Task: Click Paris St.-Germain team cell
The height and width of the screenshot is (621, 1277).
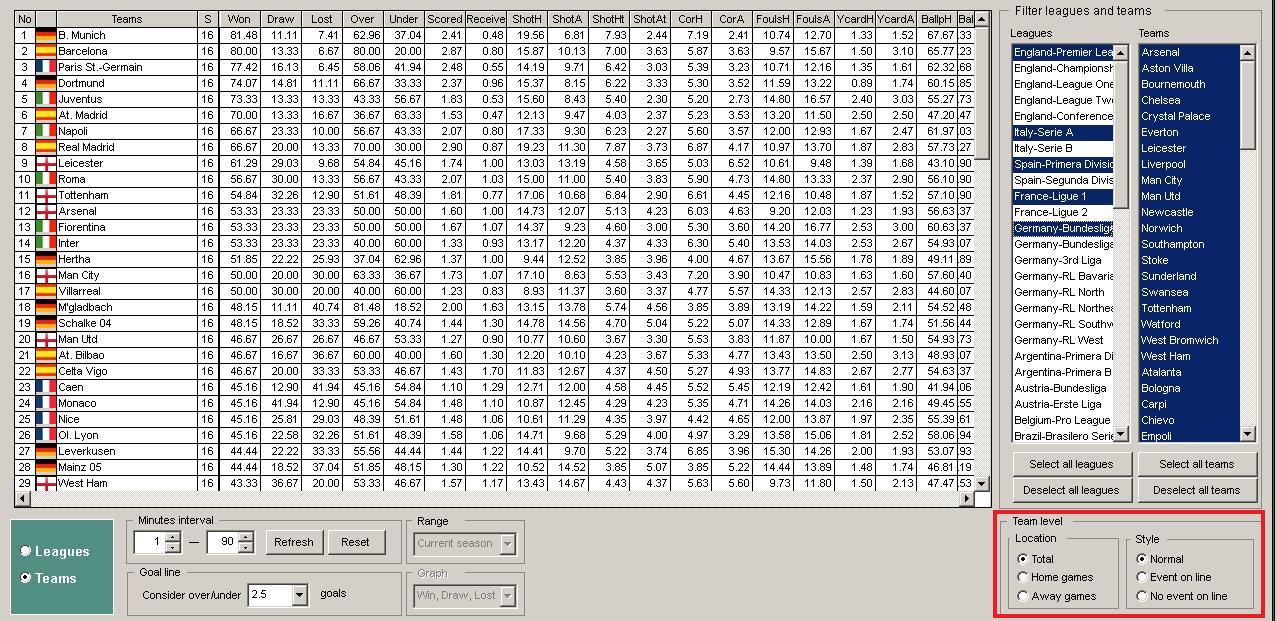Action: 126,67
